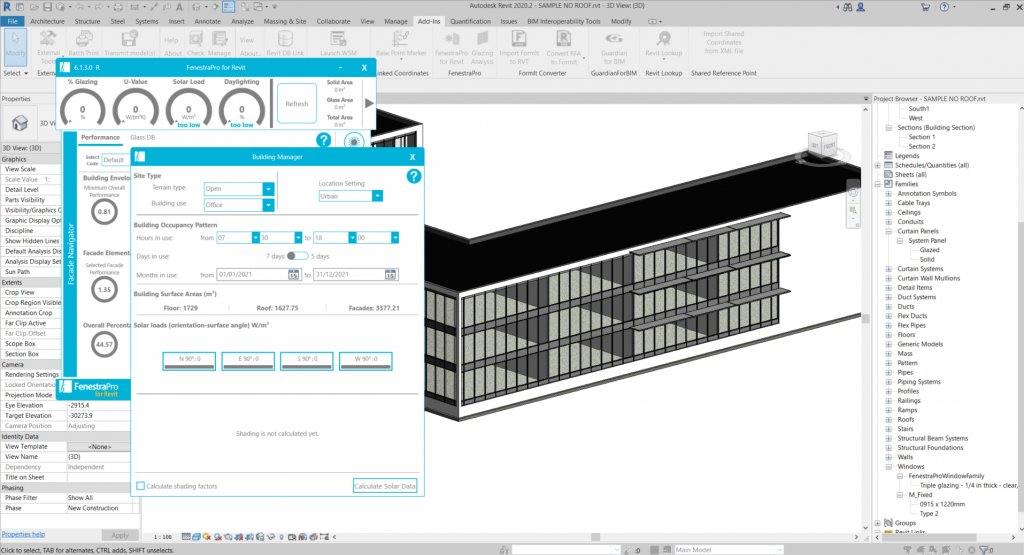This screenshot has height=555, width=1024.
Task: Click N 90°:0 solar load button
Action: 189,361
